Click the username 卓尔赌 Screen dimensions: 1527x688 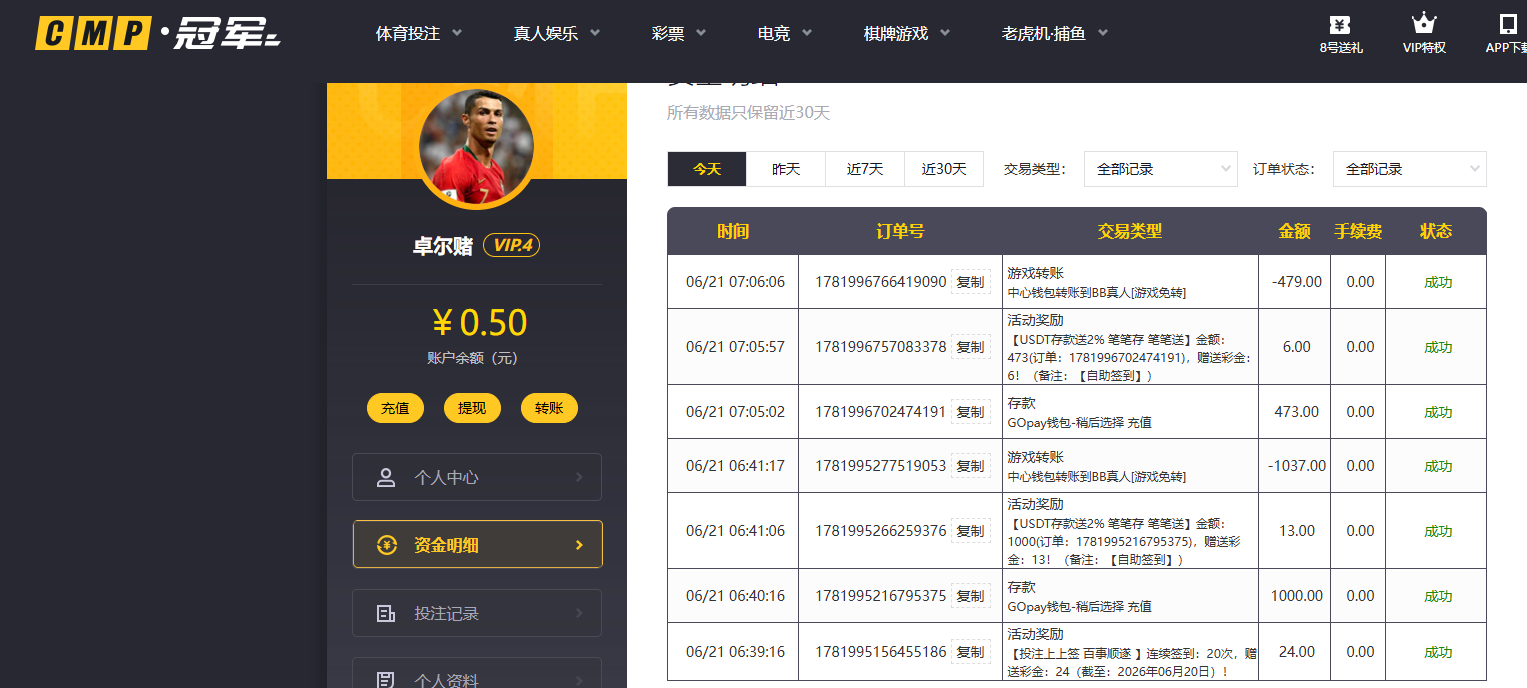(x=443, y=246)
